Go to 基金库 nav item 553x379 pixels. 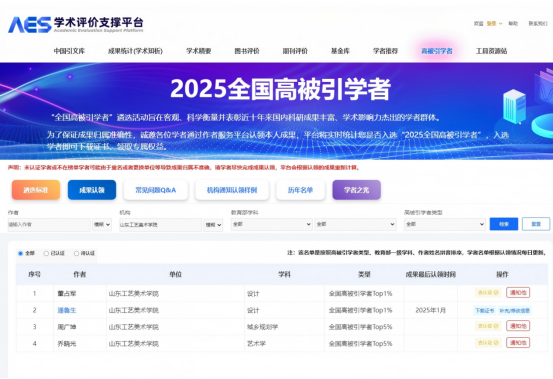340,51
